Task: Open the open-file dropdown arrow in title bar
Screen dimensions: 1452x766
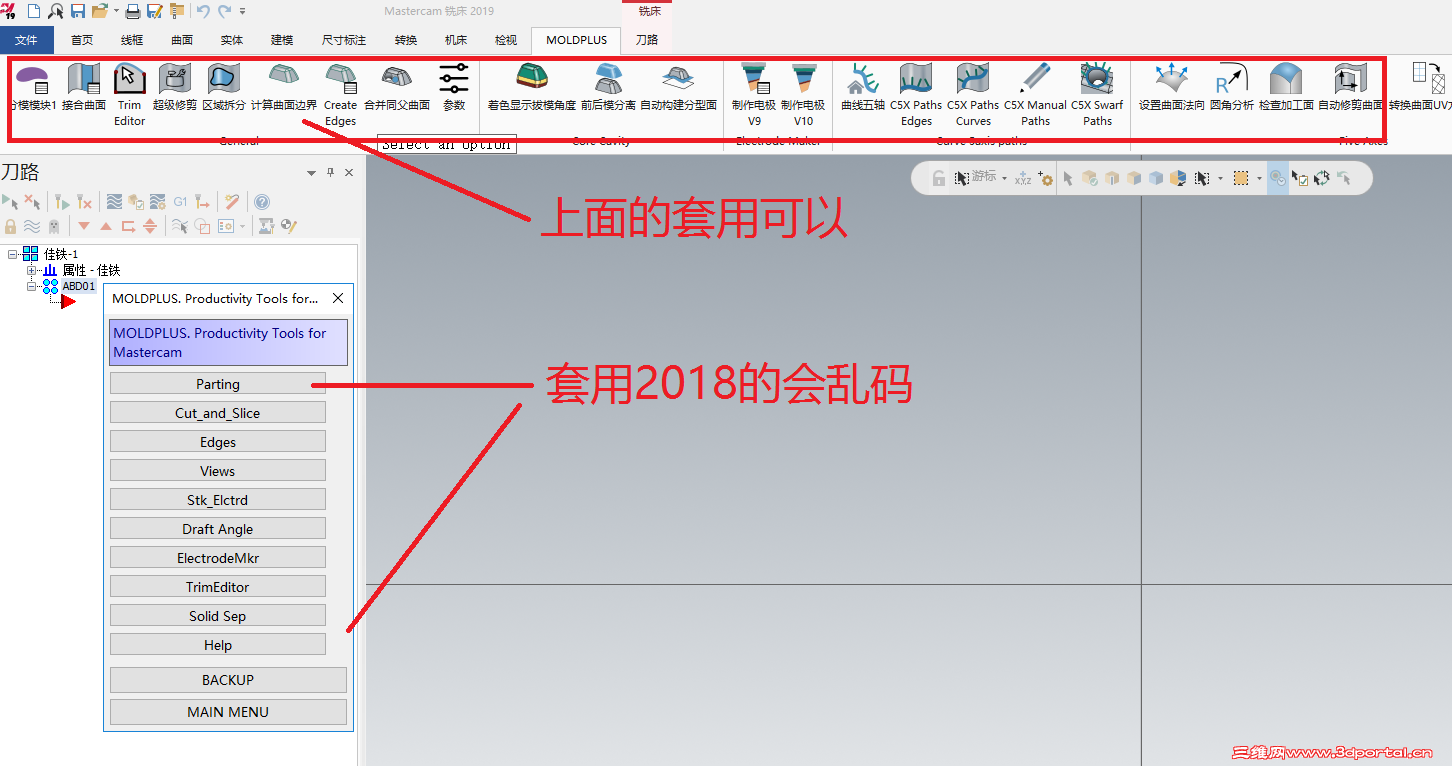Action: (x=116, y=11)
